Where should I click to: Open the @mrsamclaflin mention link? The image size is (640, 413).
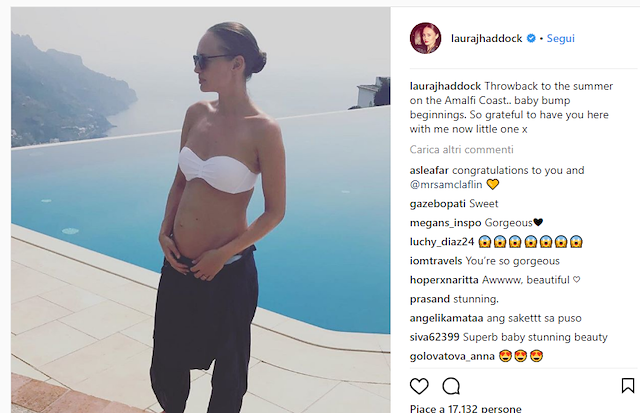[446, 184]
